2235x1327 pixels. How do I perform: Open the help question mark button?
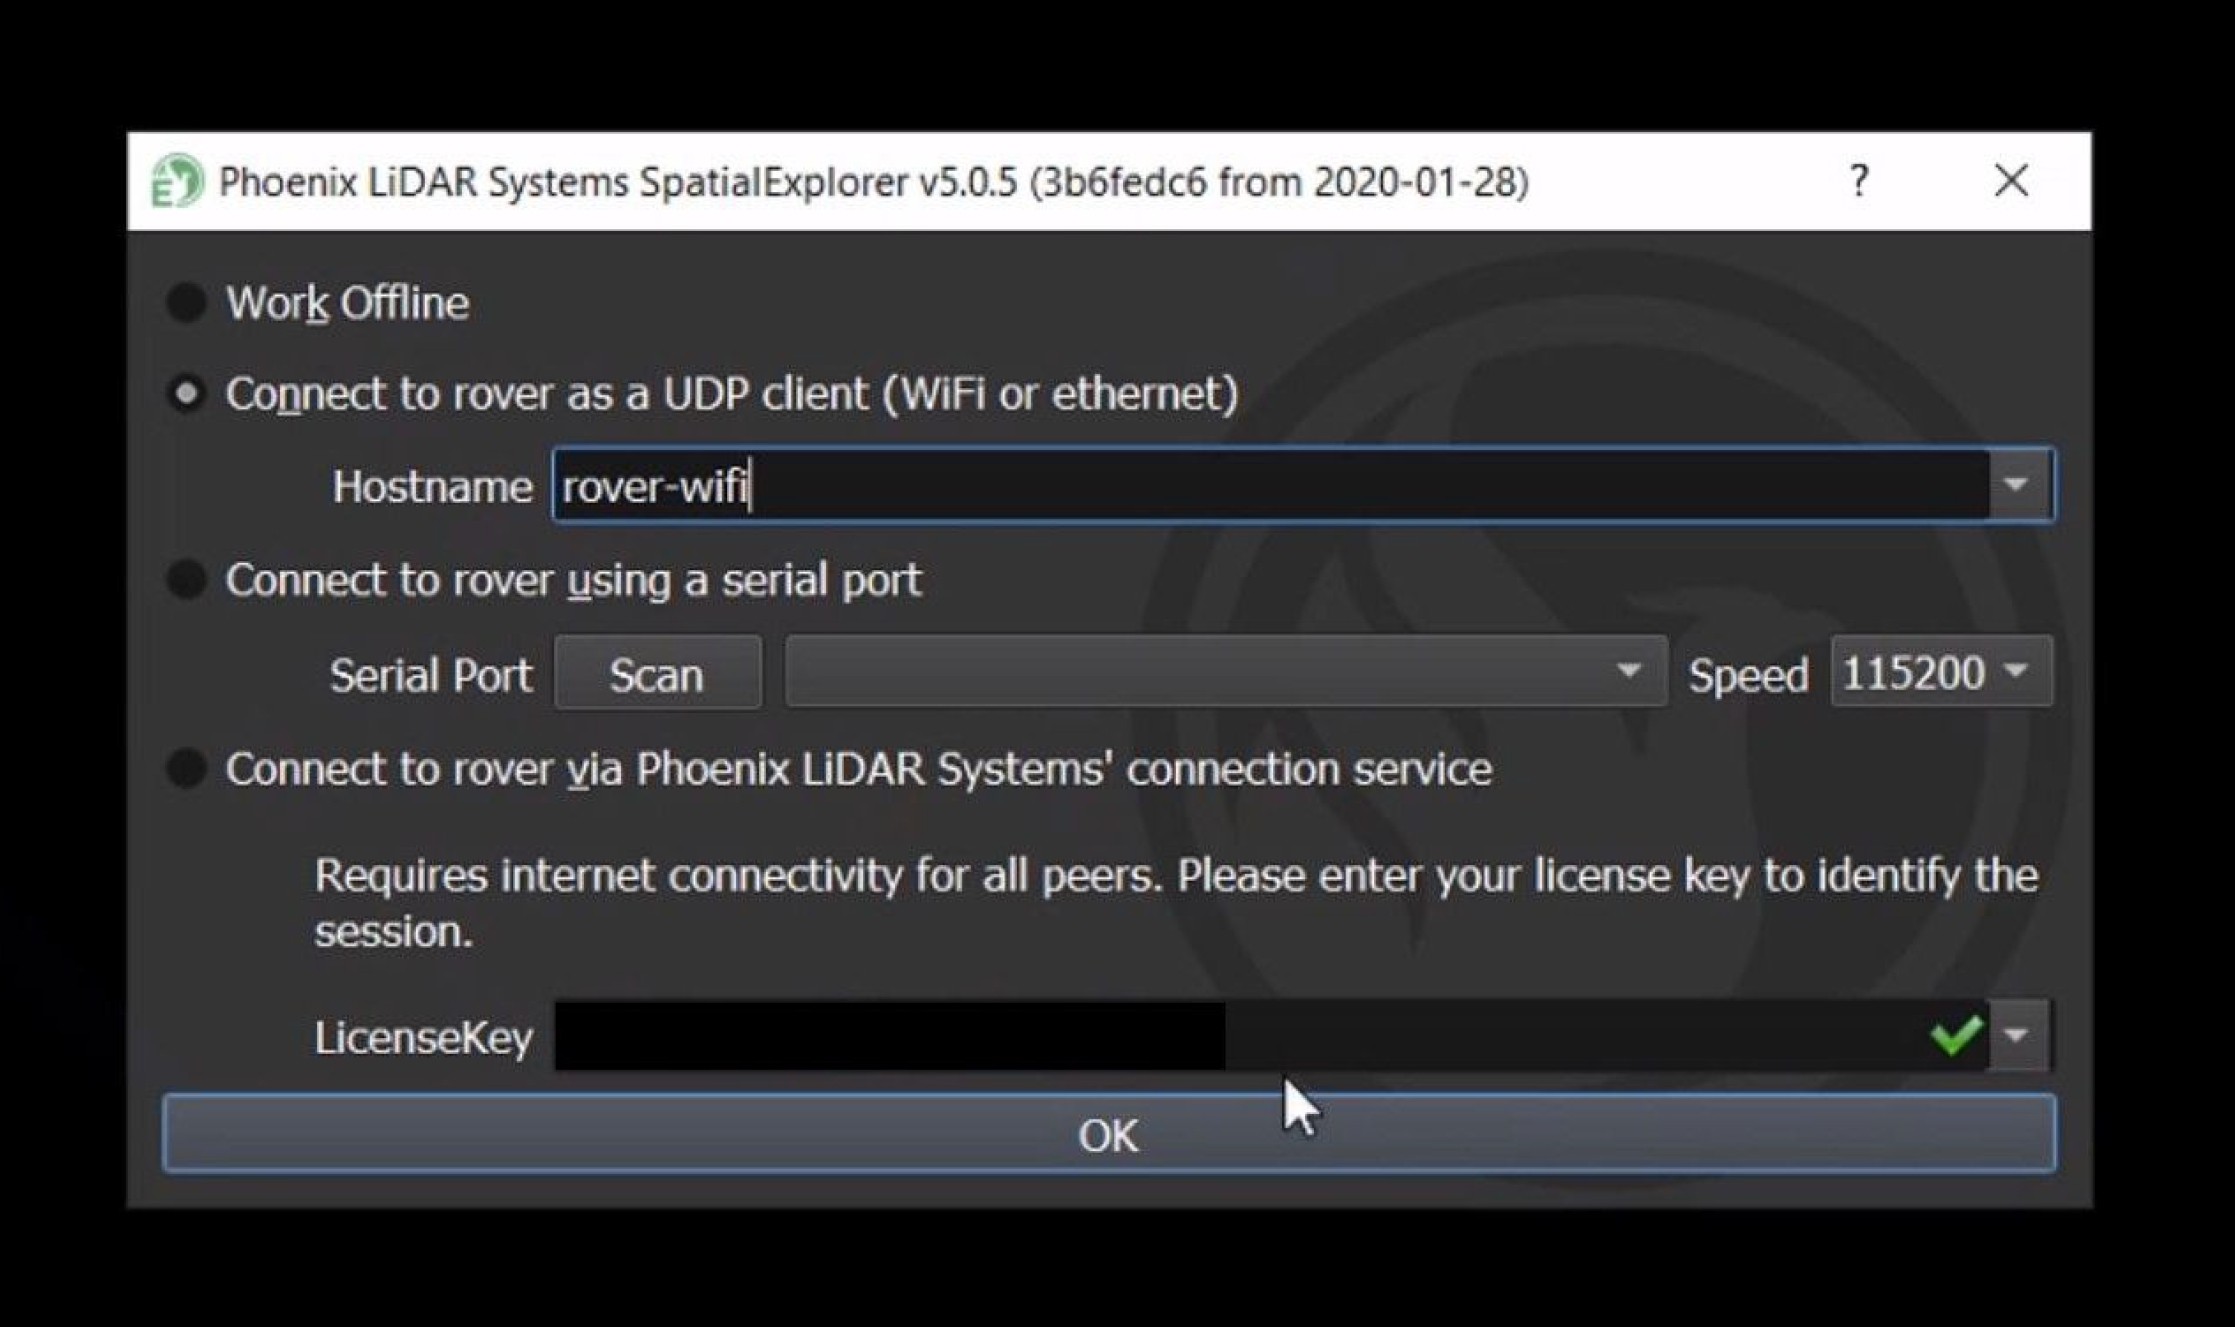coord(1858,181)
